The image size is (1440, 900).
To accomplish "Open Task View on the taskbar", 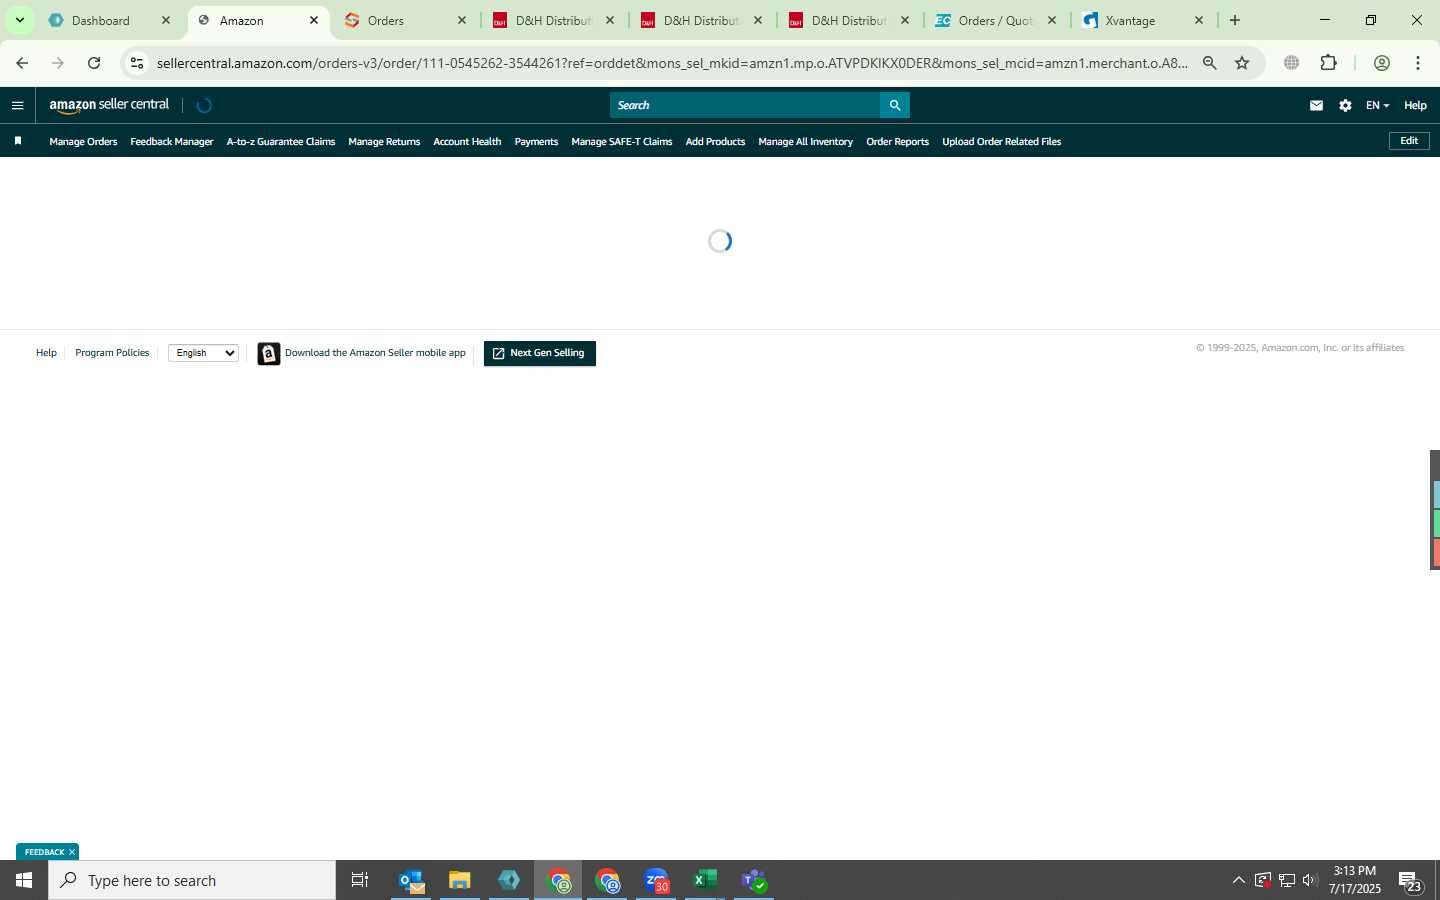I will click(x=360, y=880).
